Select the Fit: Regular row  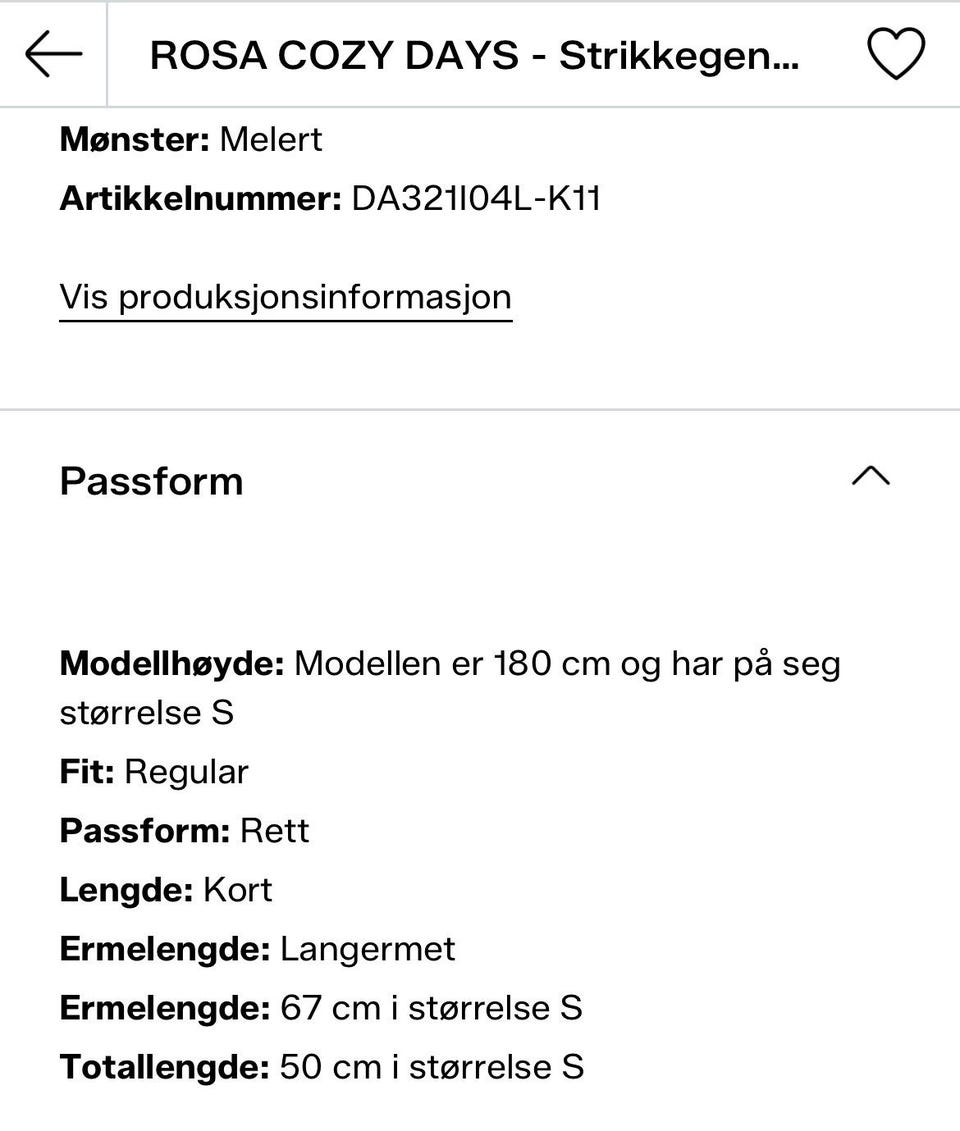[154, 772]
